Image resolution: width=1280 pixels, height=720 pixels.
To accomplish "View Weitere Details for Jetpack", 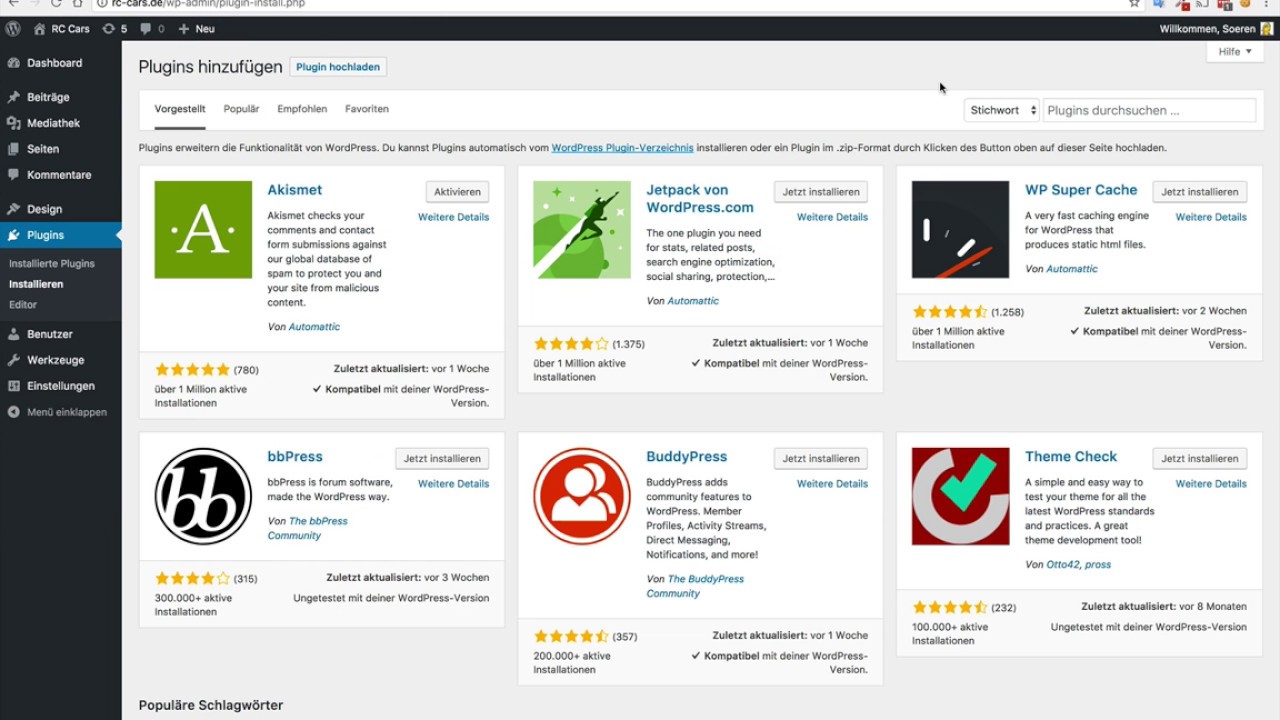I will (832, 217).
